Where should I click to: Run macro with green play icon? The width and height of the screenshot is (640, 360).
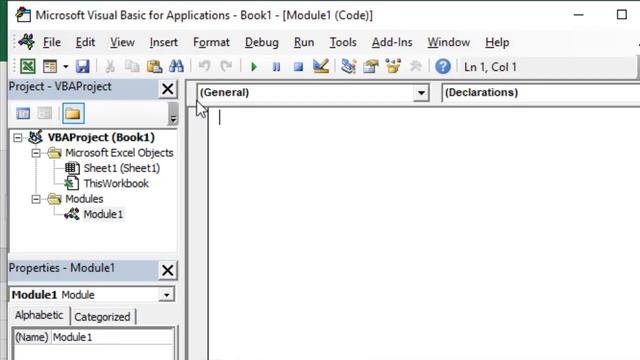tap(253, 67)
